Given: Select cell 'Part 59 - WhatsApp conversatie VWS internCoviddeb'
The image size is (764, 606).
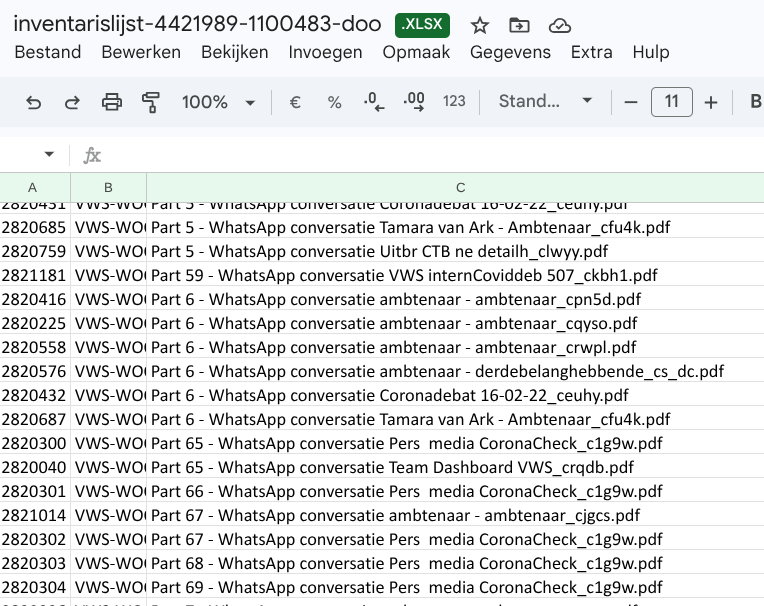Looking at the screenshot, I should click(455, 275).
